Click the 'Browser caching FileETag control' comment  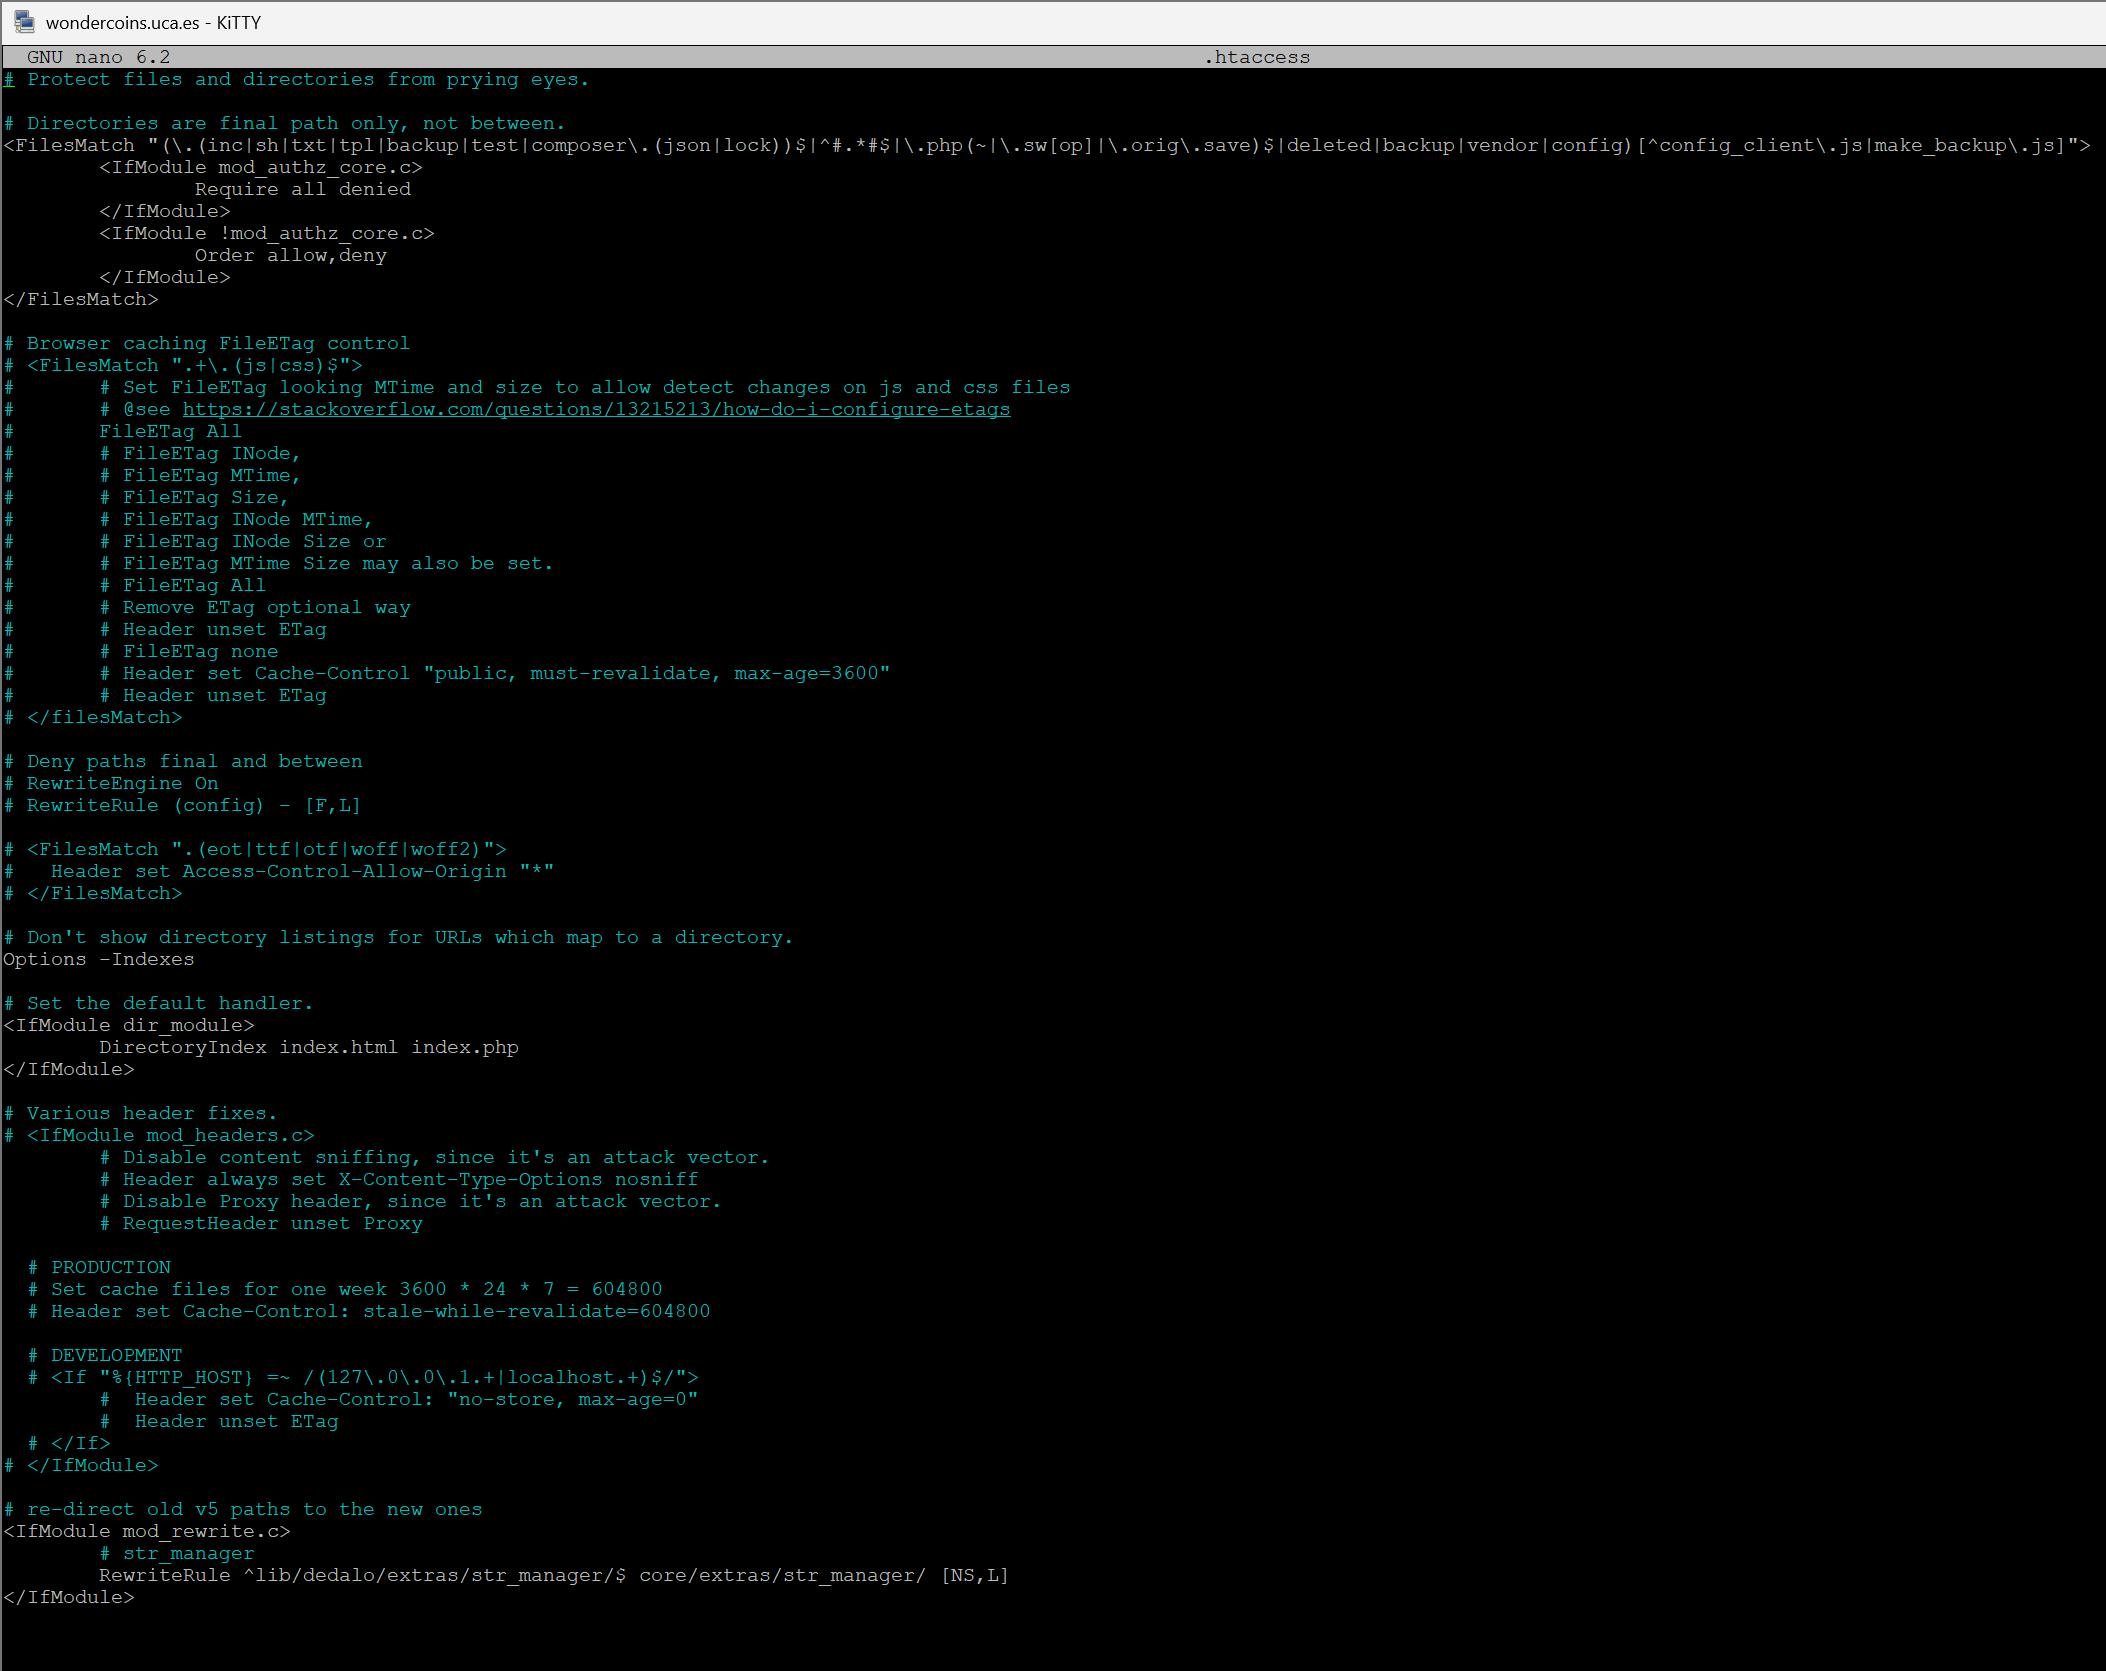click(207, 343)
